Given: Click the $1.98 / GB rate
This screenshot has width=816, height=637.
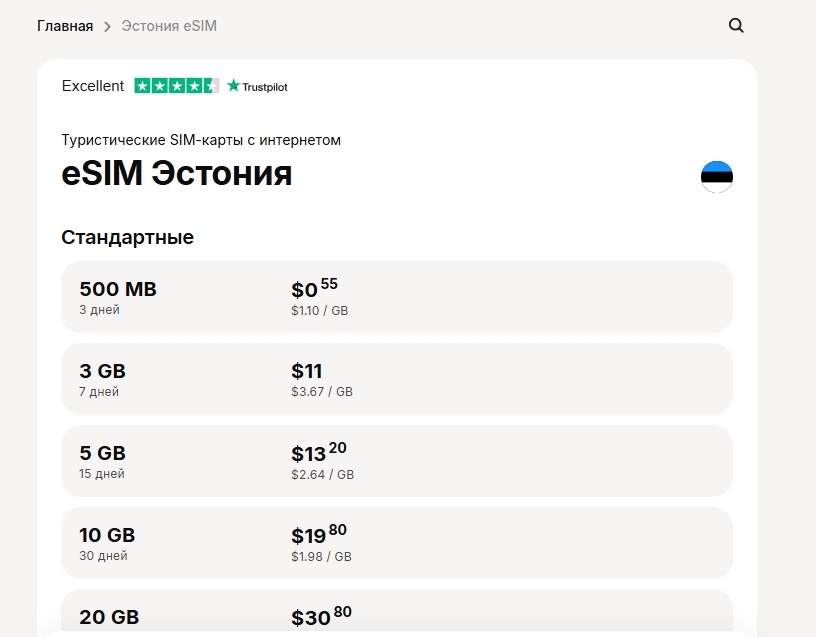Looking at the screenshot, I should pos(321,557).
